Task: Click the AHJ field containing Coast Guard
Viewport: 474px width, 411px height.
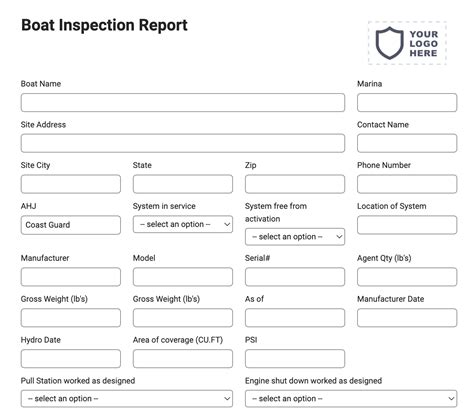Action: [x=71, y=225]
